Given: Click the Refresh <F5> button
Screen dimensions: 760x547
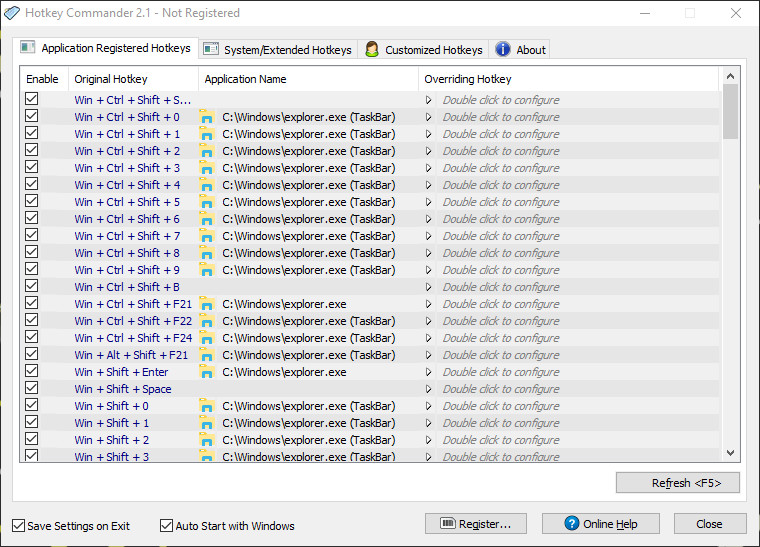Looking at the screenshot, I should pyautogui.click(x=678, y=483).
